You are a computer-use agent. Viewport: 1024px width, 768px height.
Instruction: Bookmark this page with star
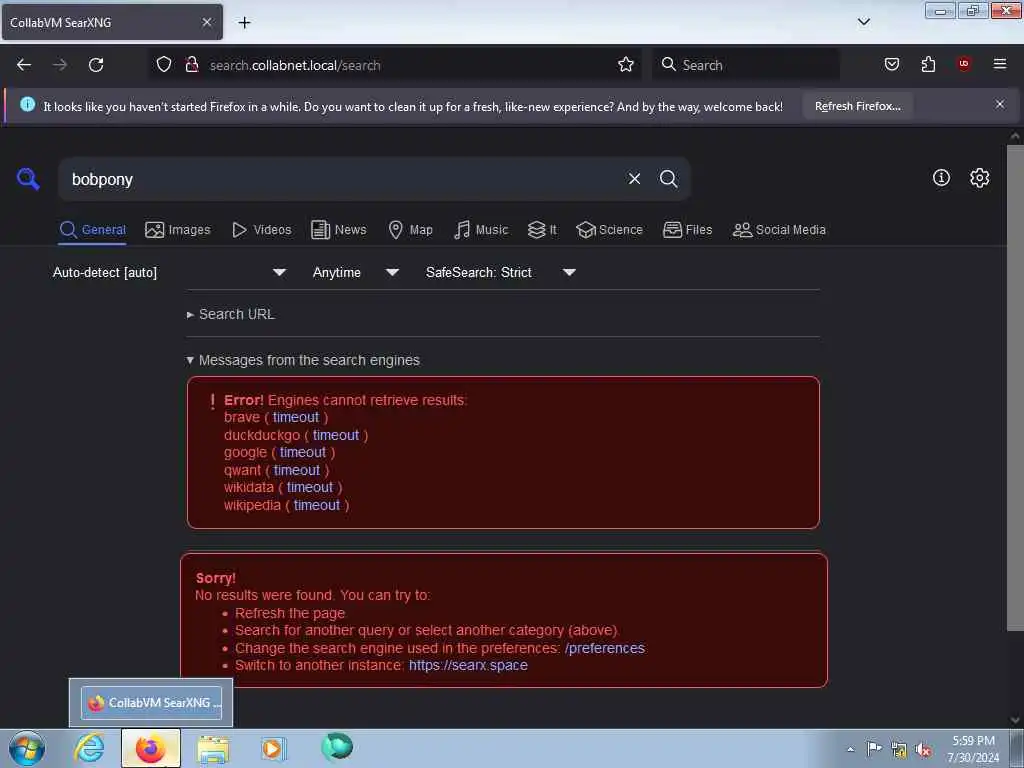626,65
